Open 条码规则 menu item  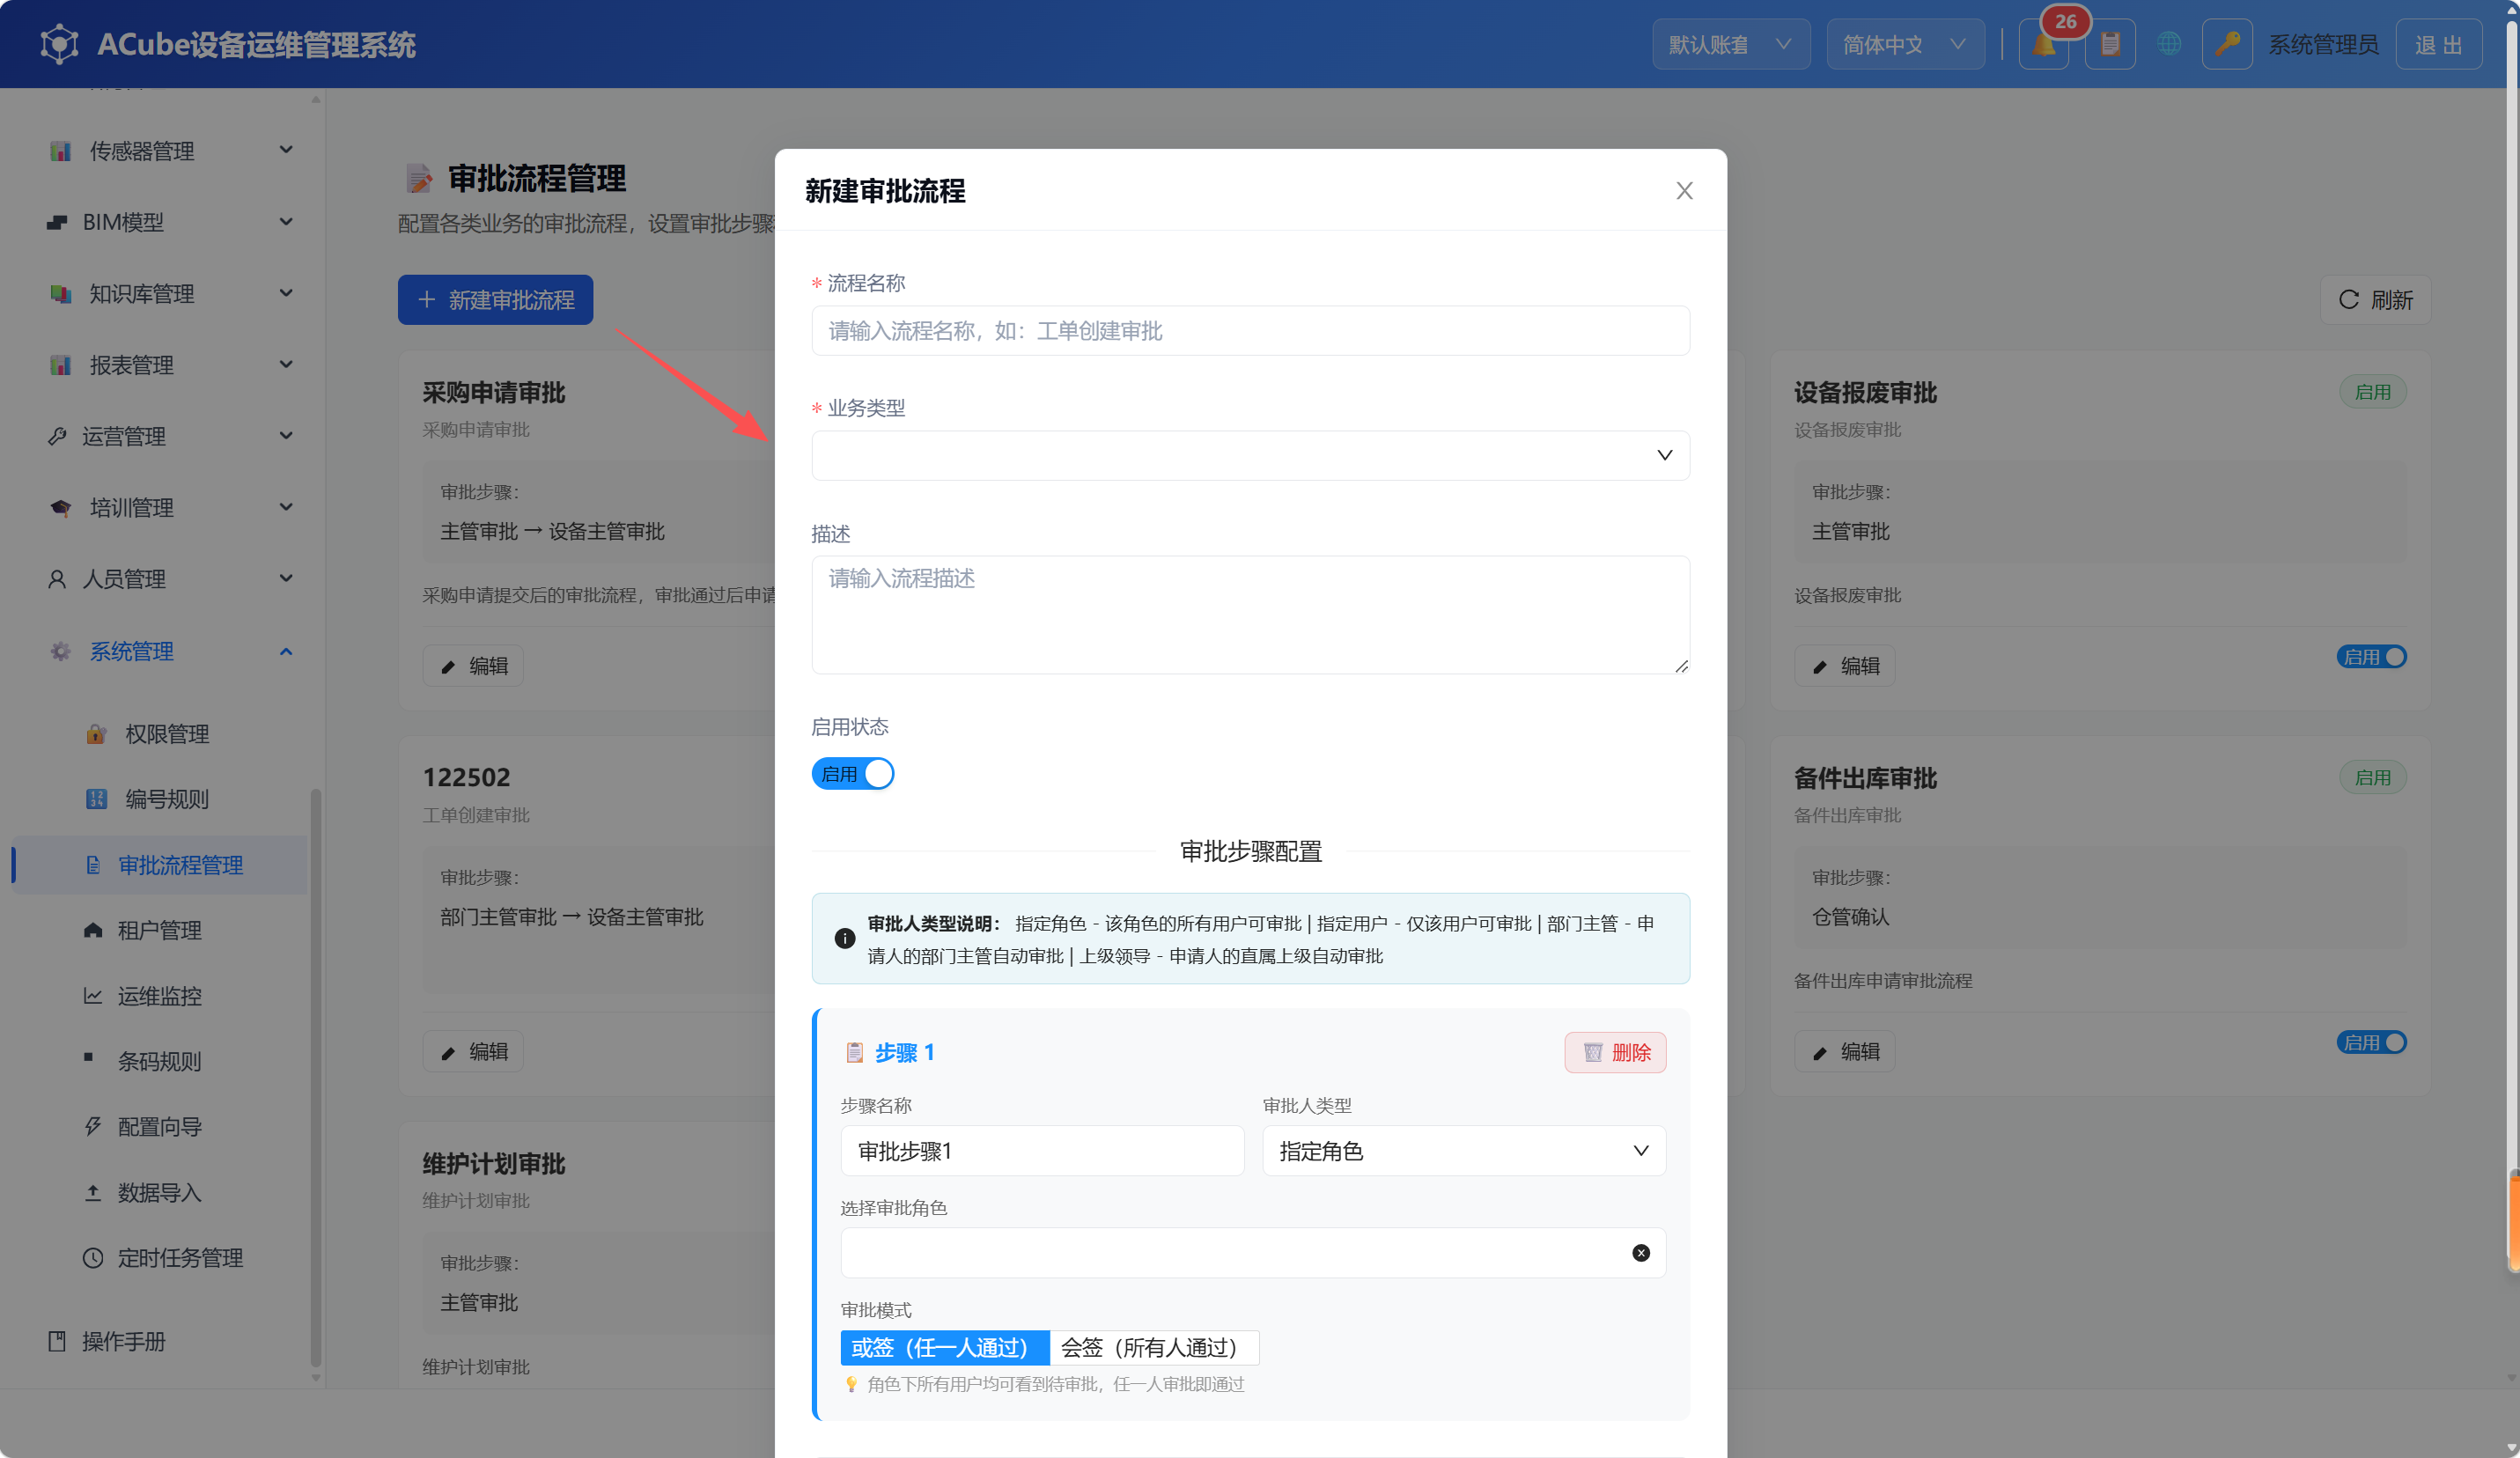click(160, 1061)
